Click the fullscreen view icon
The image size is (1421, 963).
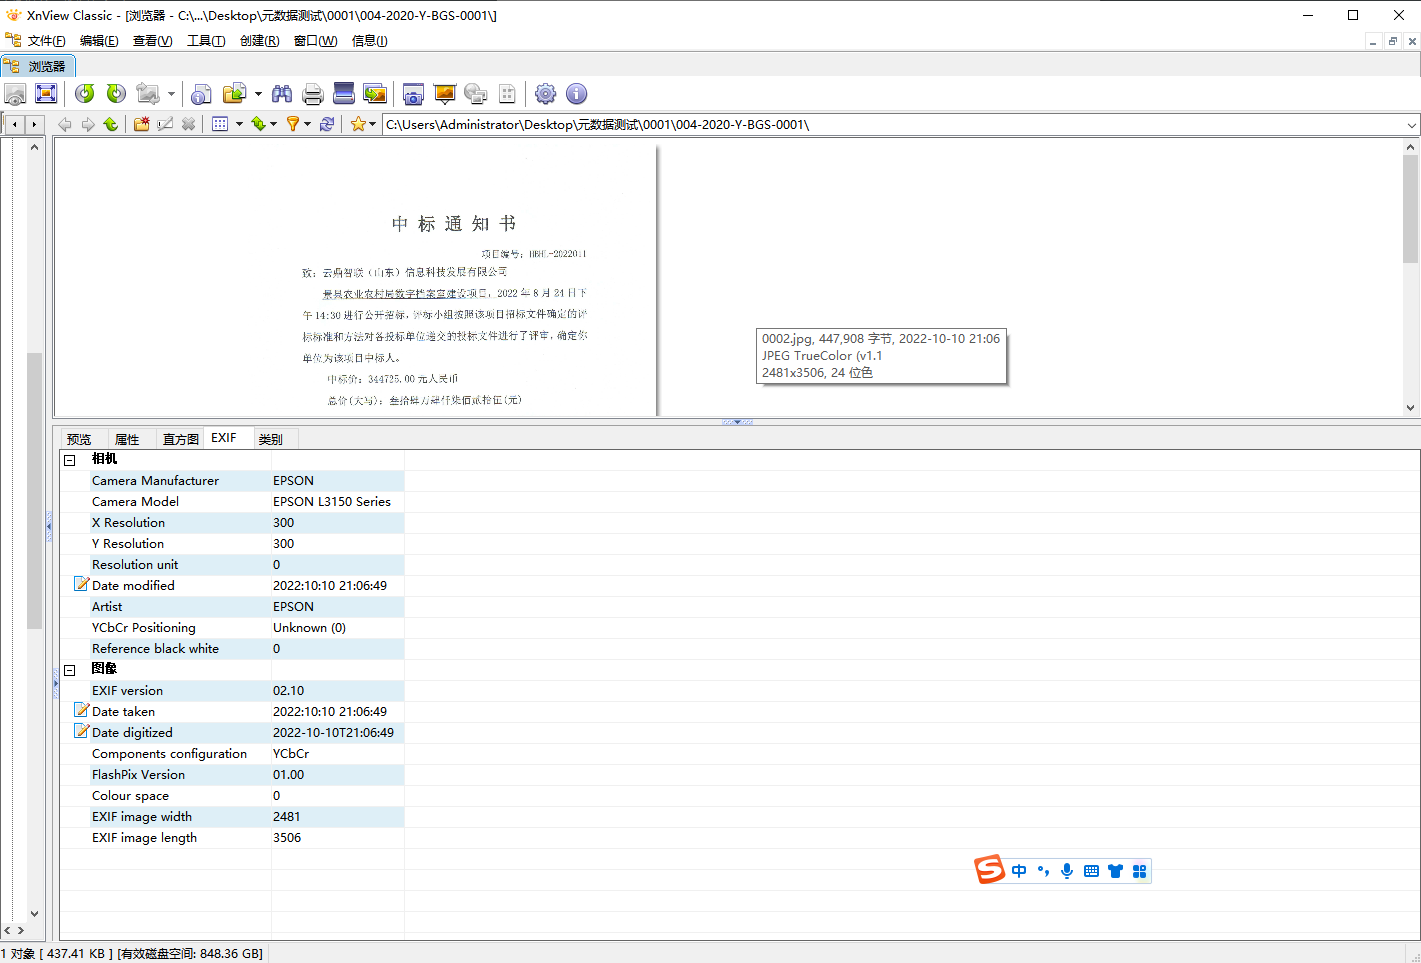(x=46, y=94)
